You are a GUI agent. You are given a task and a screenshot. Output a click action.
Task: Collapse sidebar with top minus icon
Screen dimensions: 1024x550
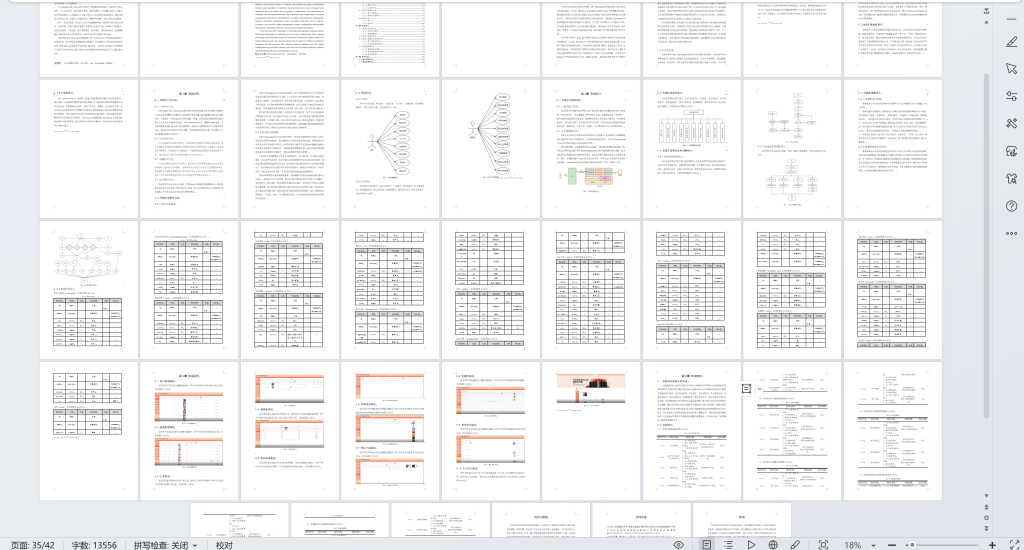click(1012, 19)
